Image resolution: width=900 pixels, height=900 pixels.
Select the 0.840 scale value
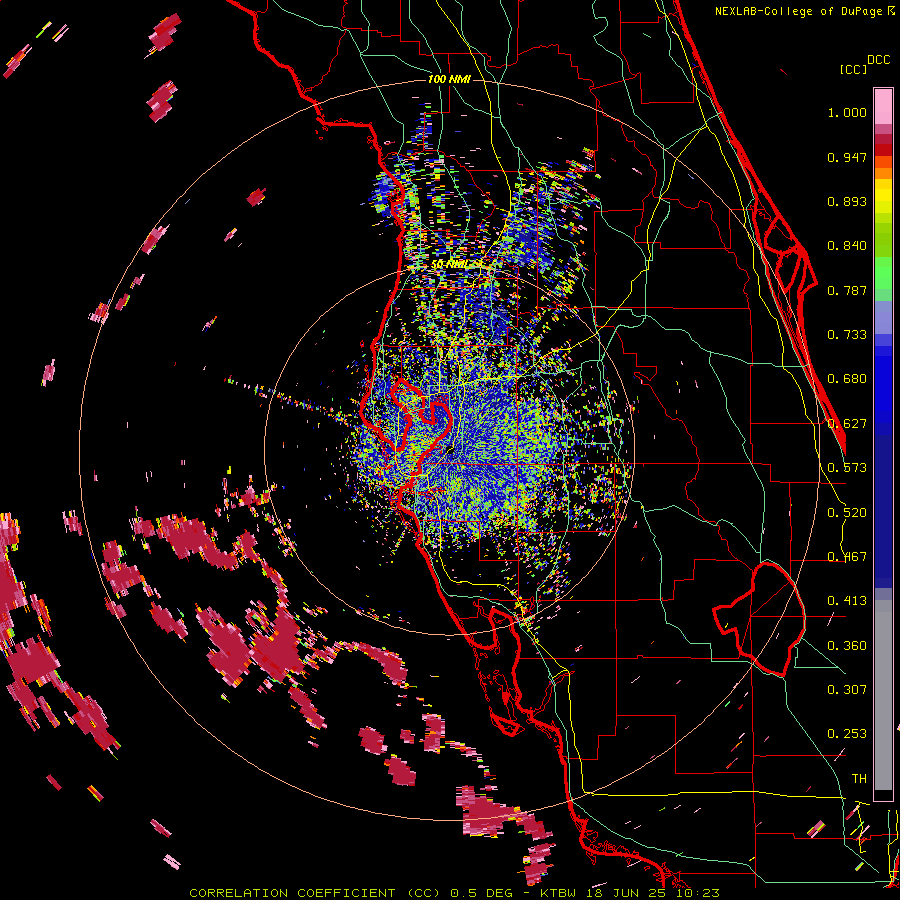pos(847,246)
